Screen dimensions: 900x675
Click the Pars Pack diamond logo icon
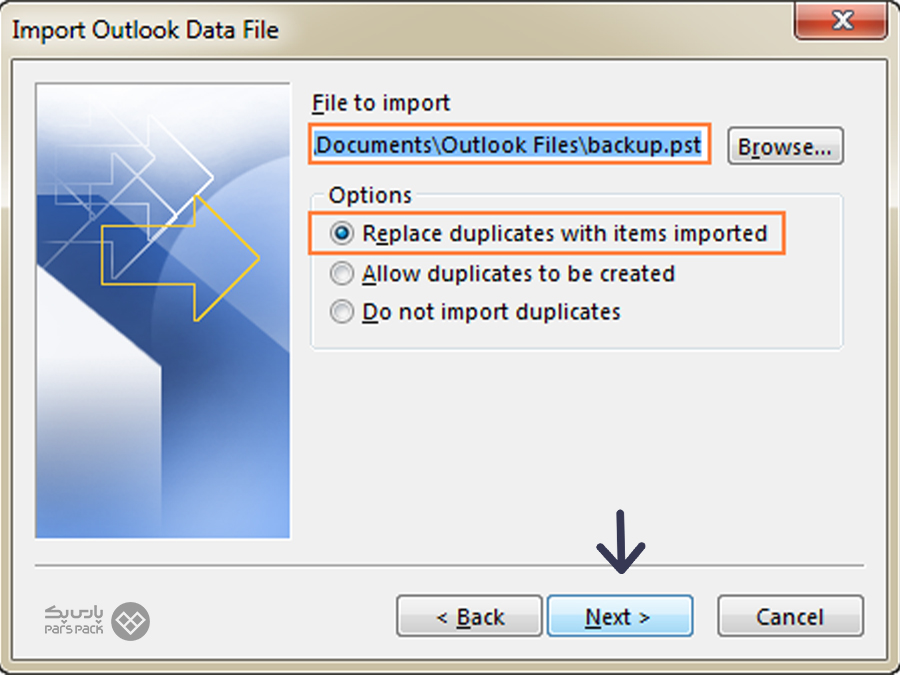[x=130, y=621]
